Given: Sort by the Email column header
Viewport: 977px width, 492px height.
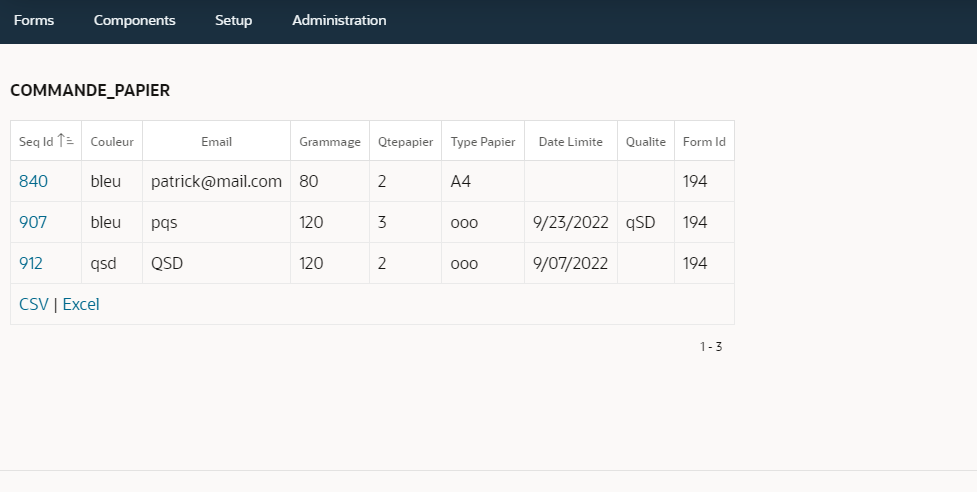Looking at the screenshot, I should click(x=216, y=141).
